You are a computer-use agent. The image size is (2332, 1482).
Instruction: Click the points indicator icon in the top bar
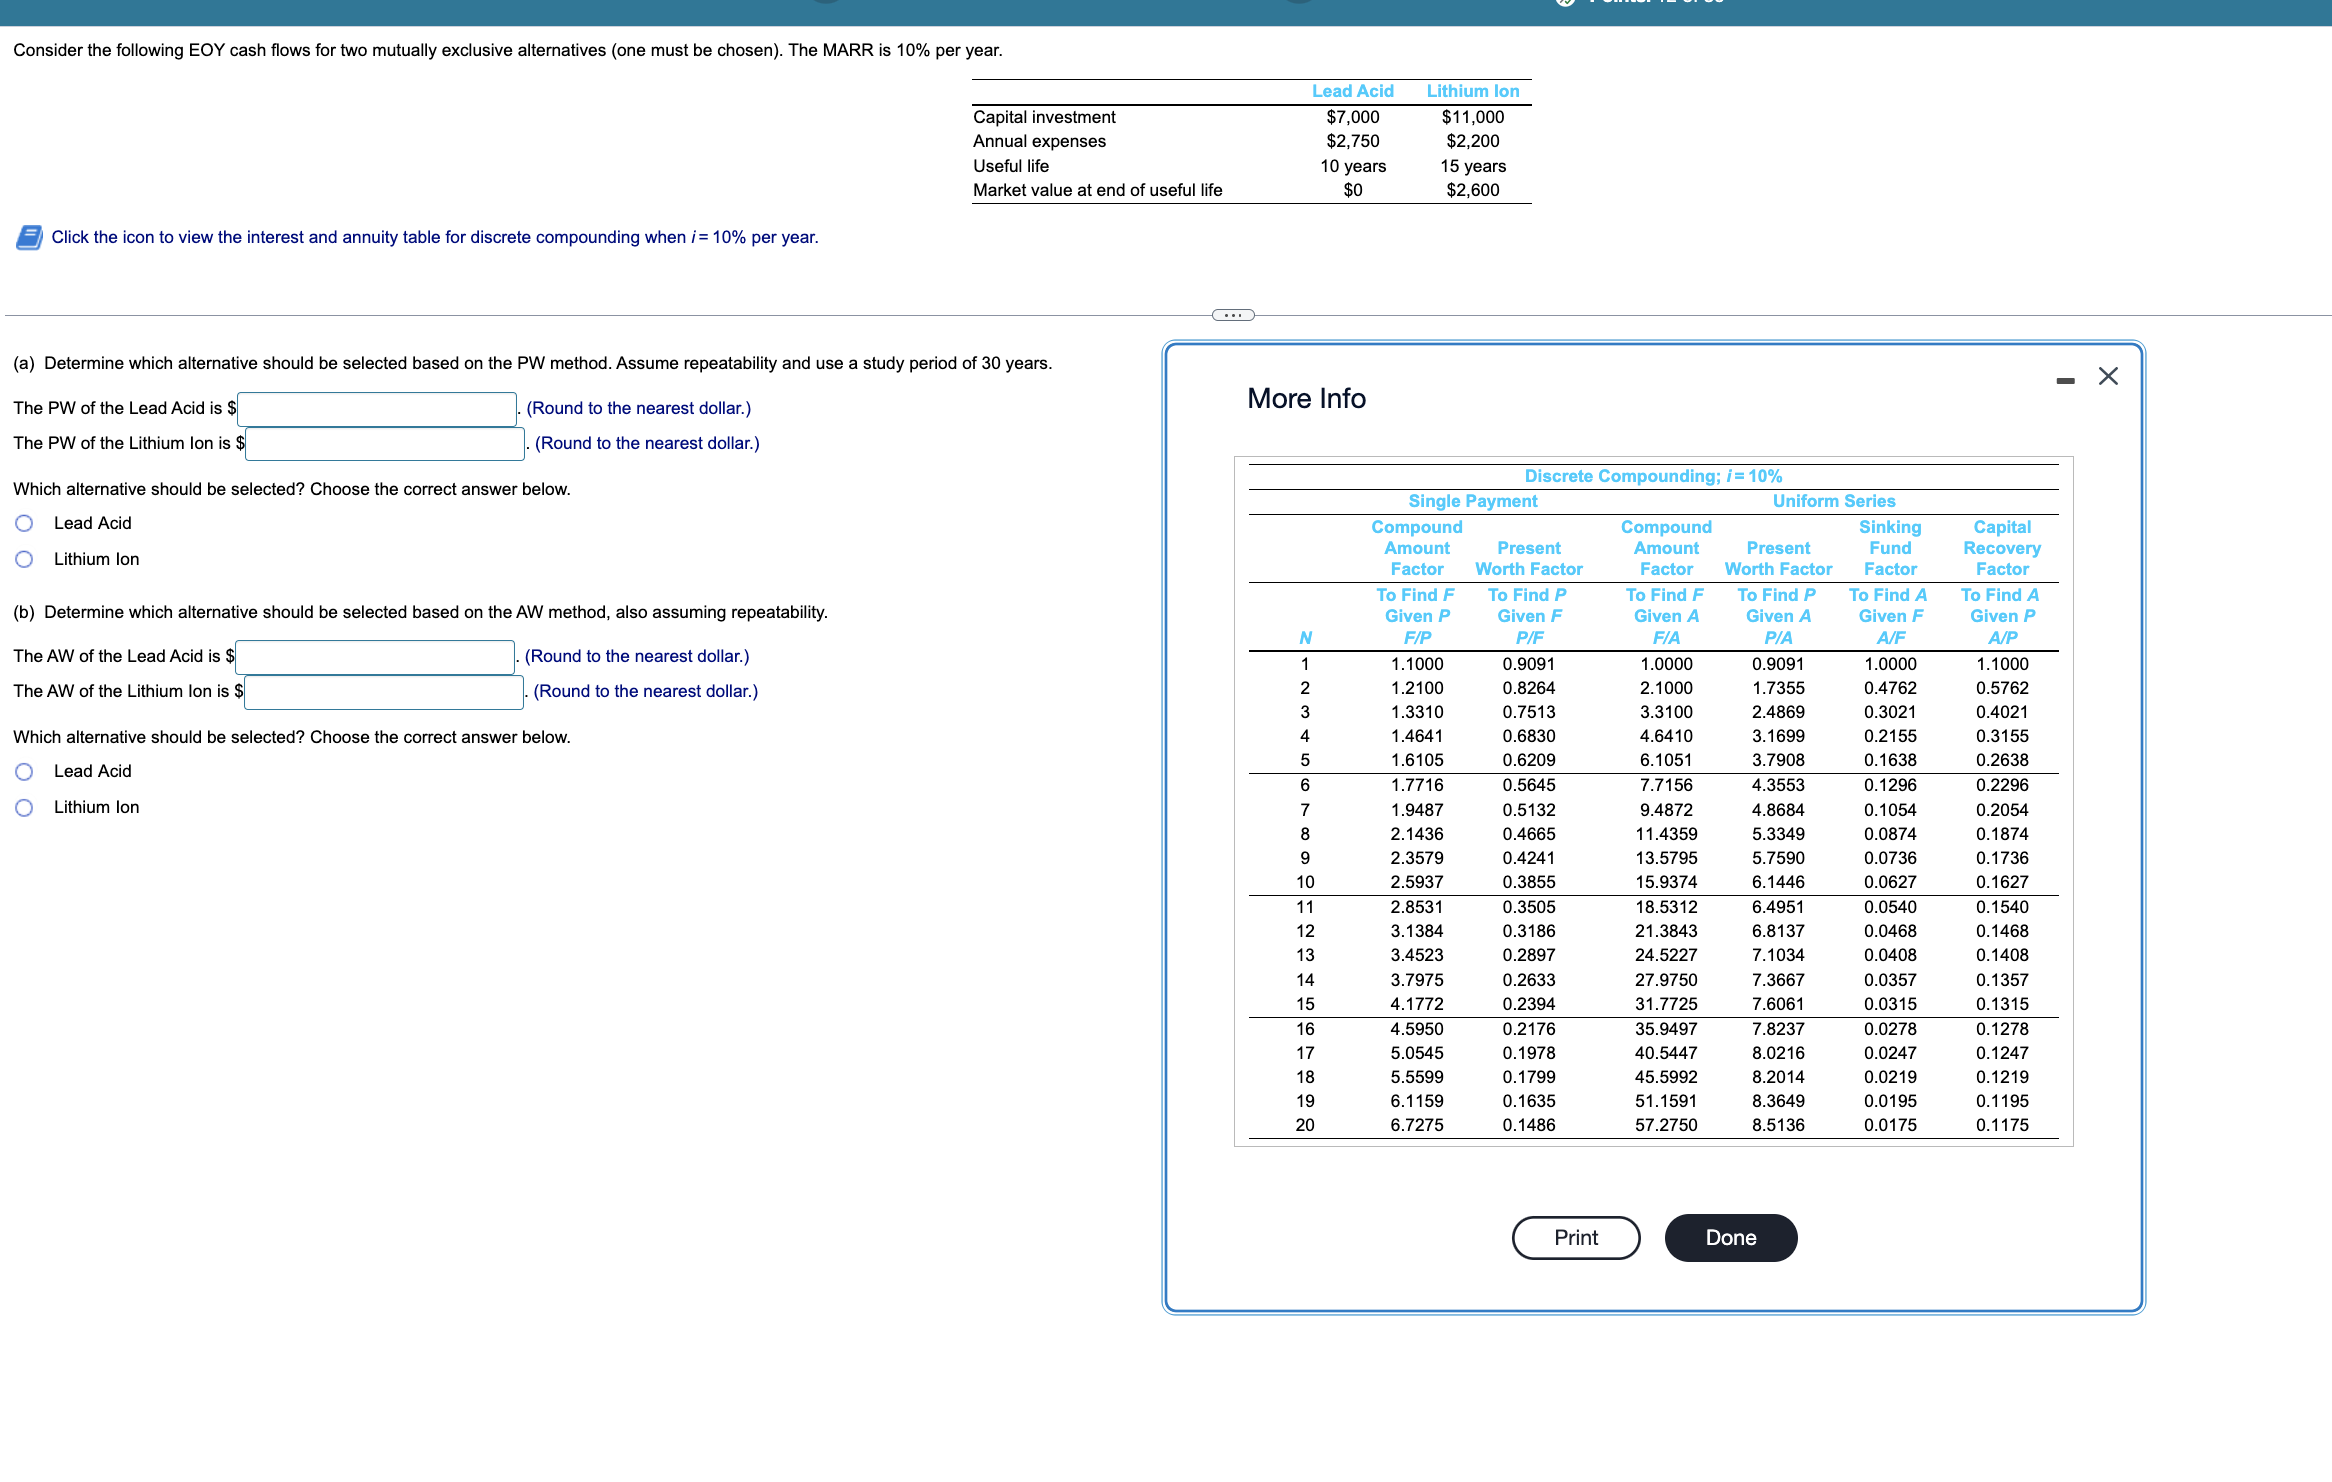[1564, 4]
